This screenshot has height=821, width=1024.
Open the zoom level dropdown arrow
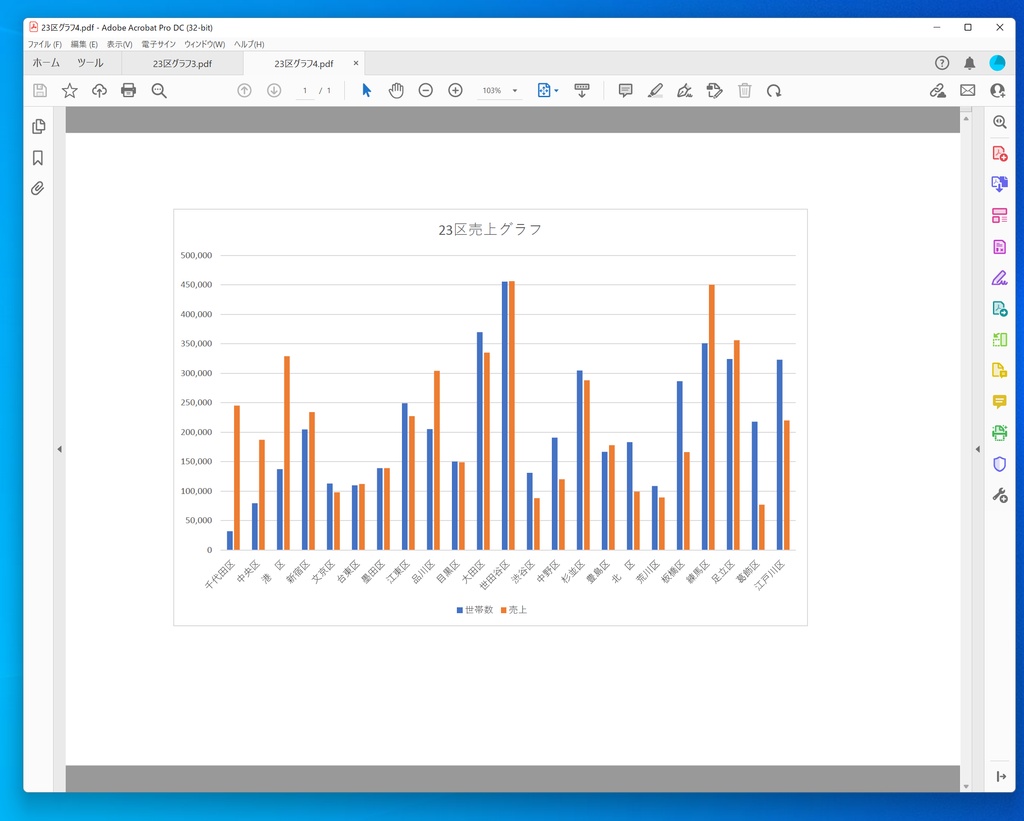(x=515, y=91)
